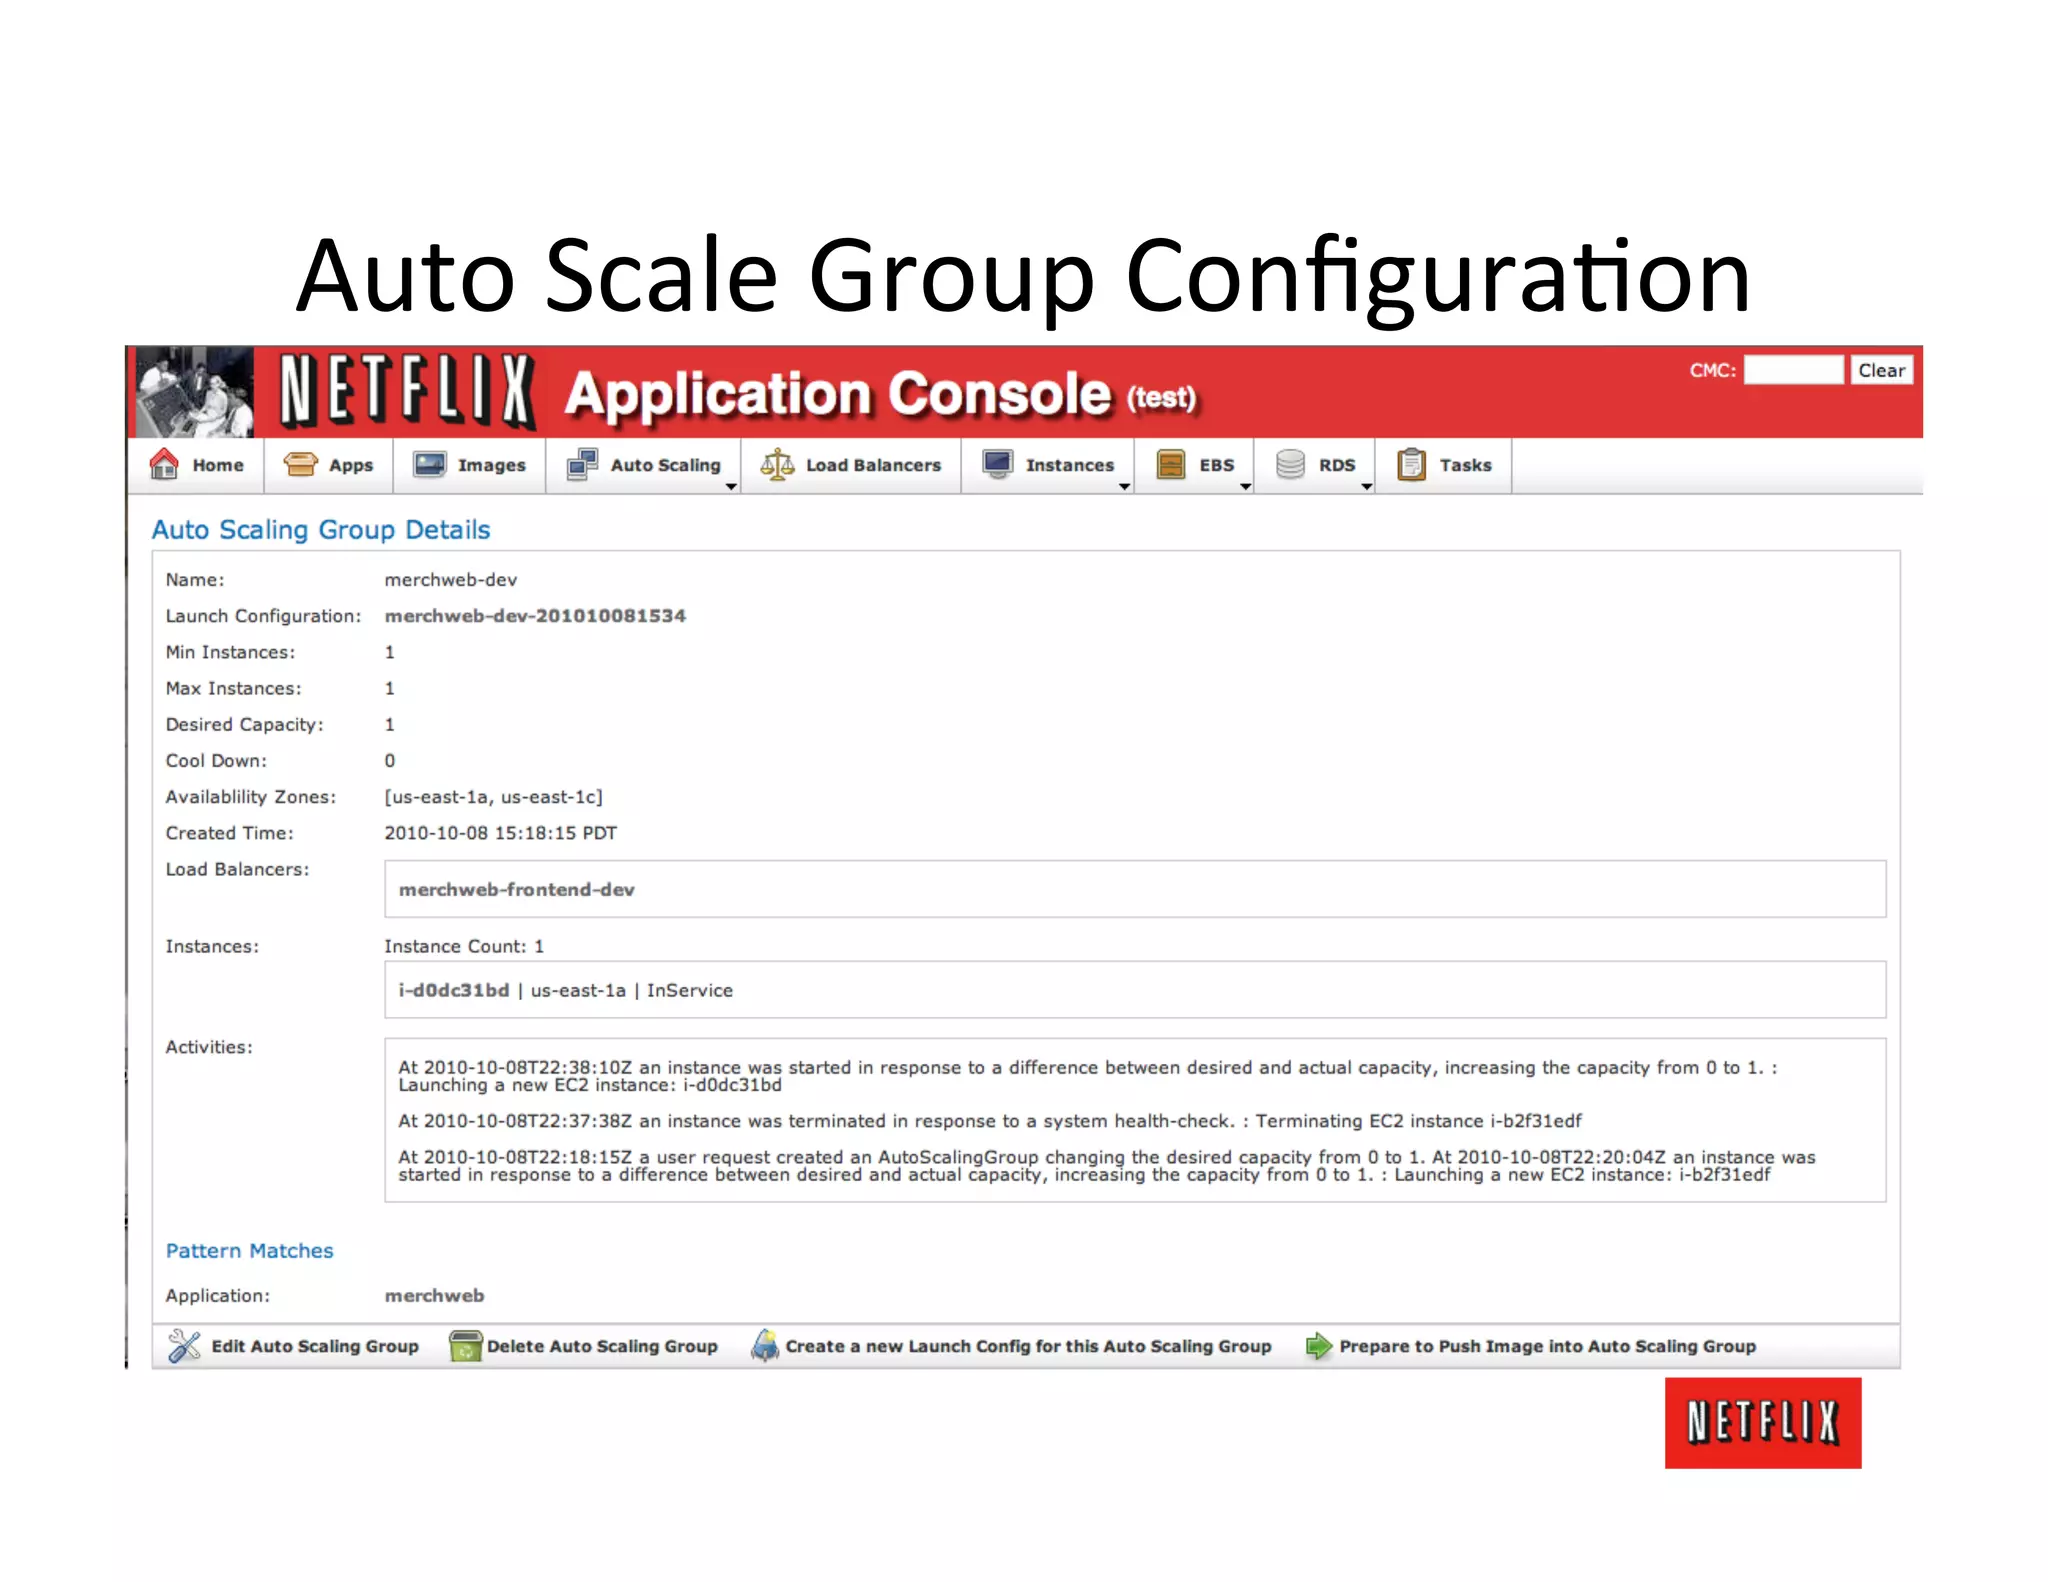Click the InService status text
Viewport: 2048px width, 1582px height.
click(x=689, y=990)
